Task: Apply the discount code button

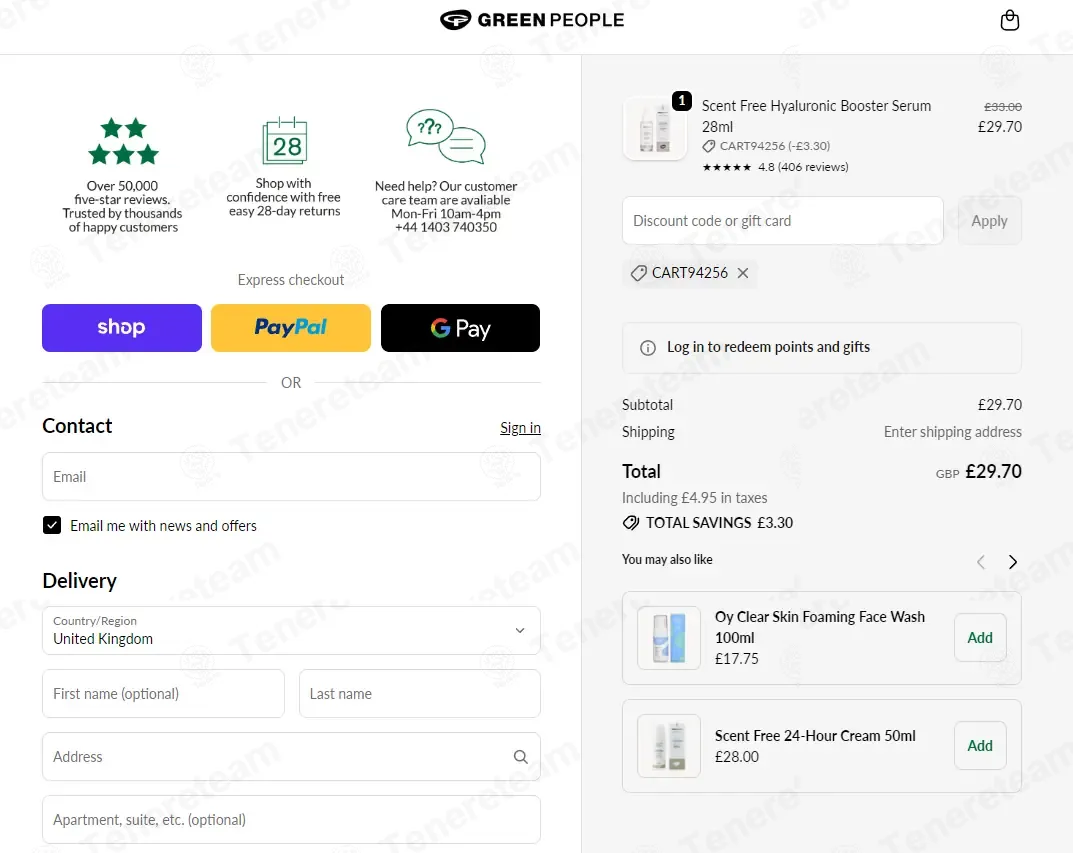Action: (990, 220)
